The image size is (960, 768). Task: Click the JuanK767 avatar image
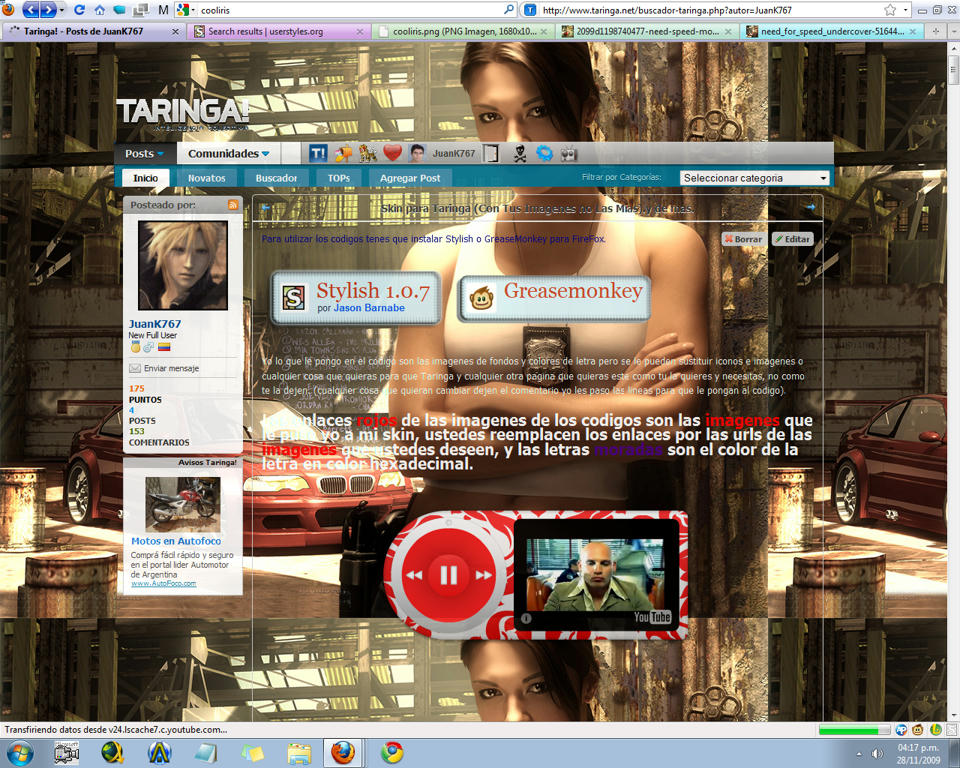(182, 265)
